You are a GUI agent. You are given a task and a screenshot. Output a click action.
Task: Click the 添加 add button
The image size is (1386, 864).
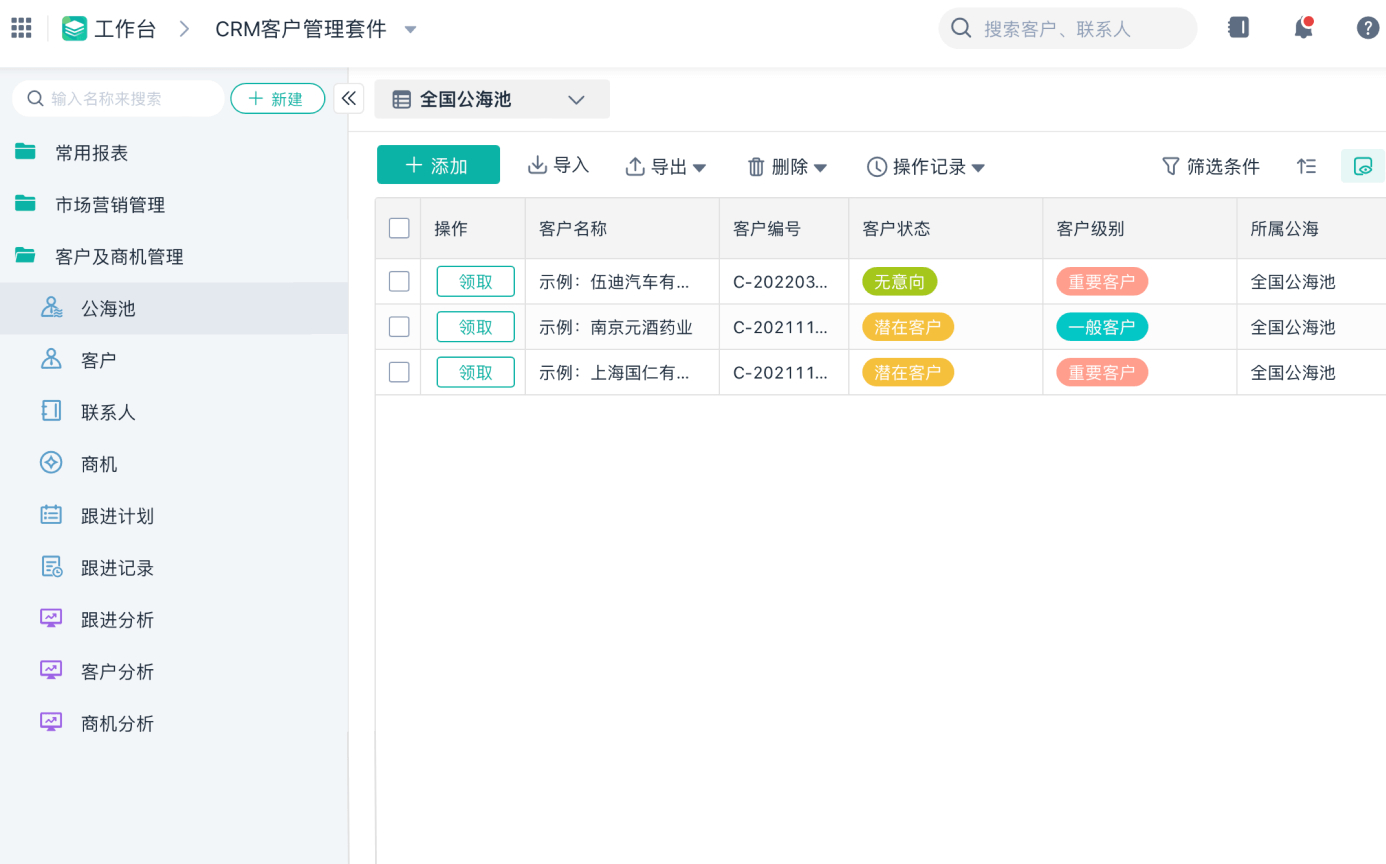tap(438, 165)
